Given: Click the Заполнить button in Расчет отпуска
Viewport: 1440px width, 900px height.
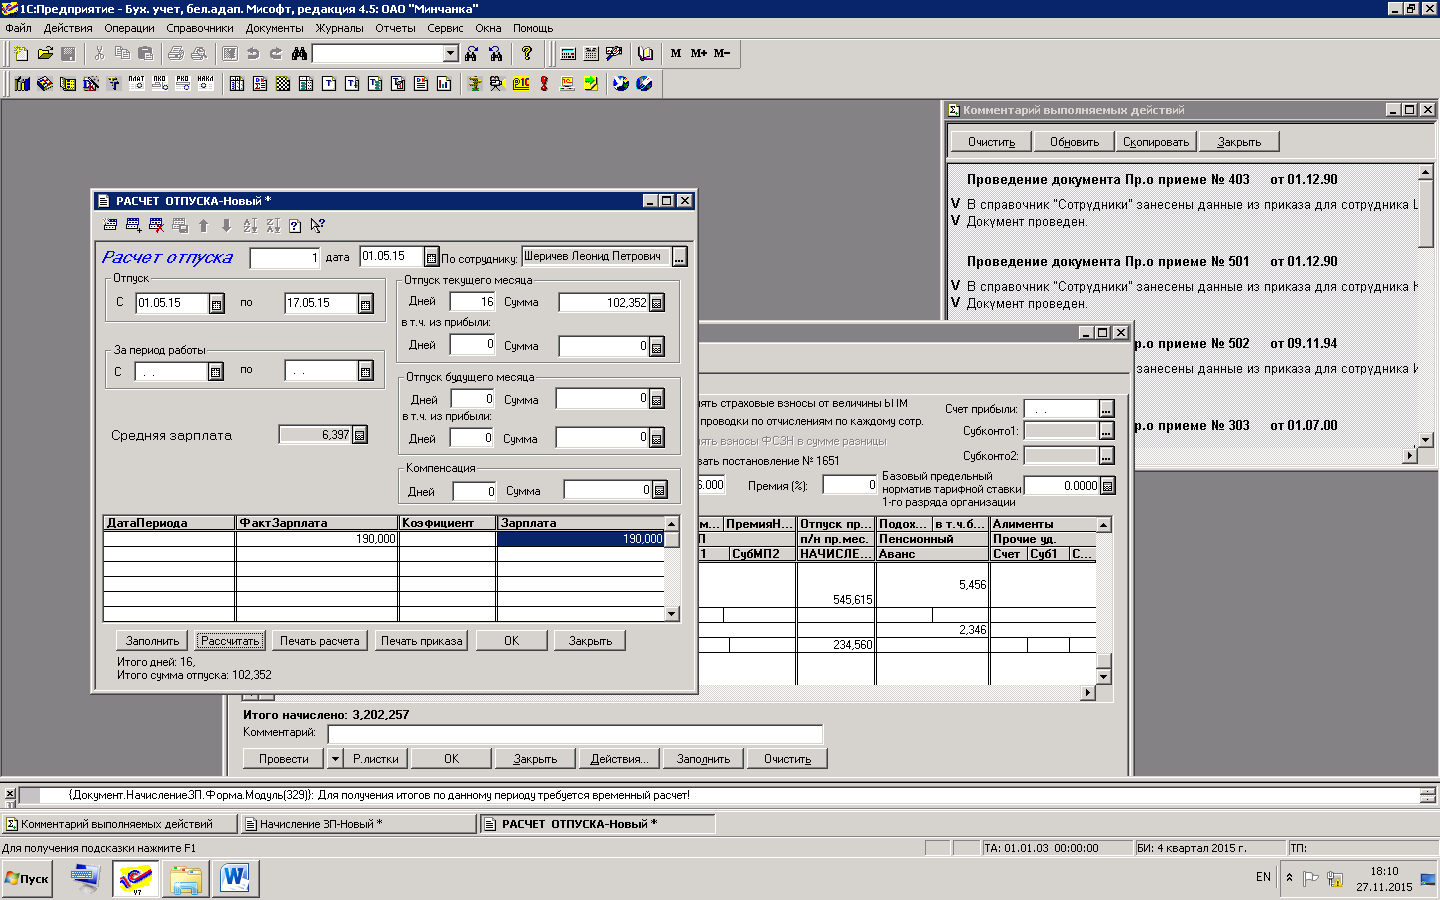Looking at the screenshot, I should 153,641.
